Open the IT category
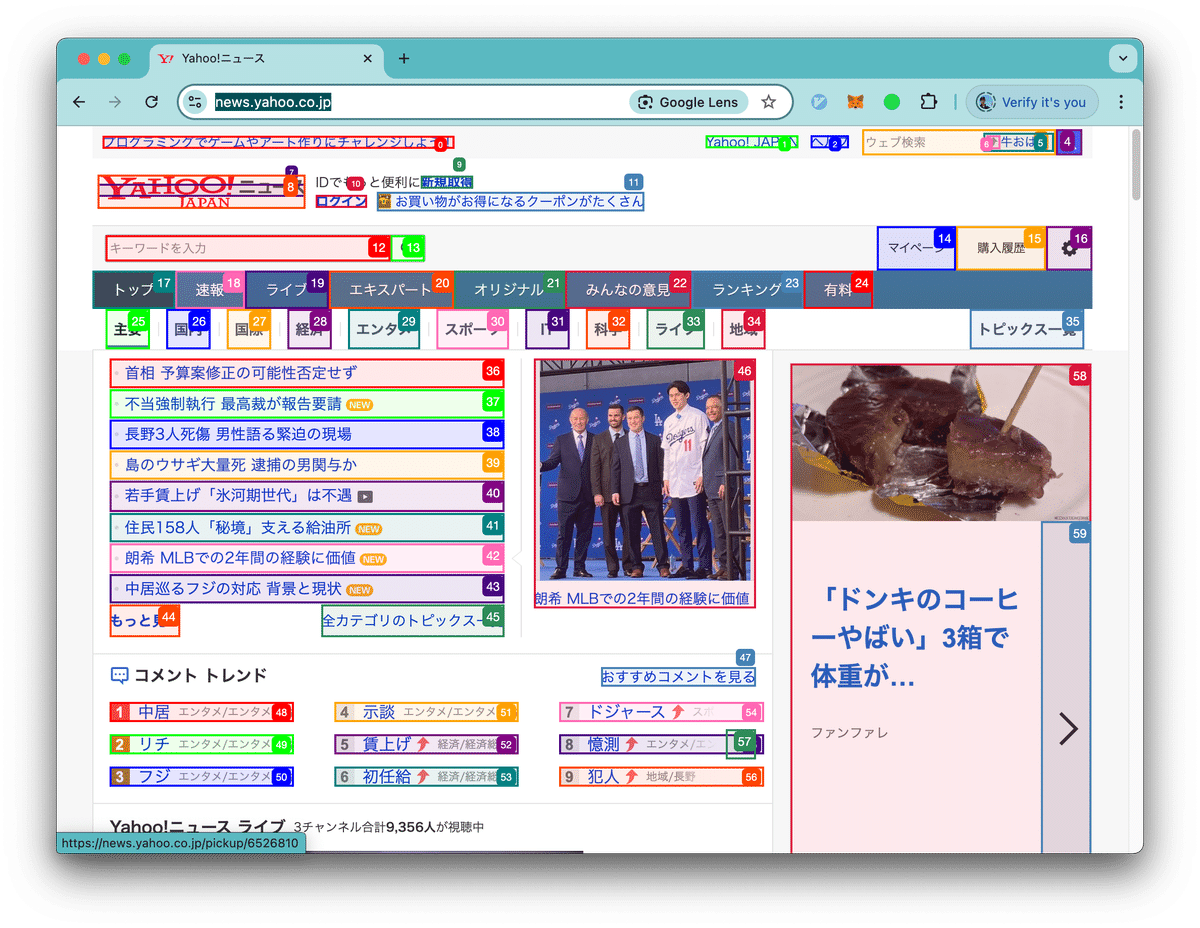1200x928 pixels. point(547,329)
